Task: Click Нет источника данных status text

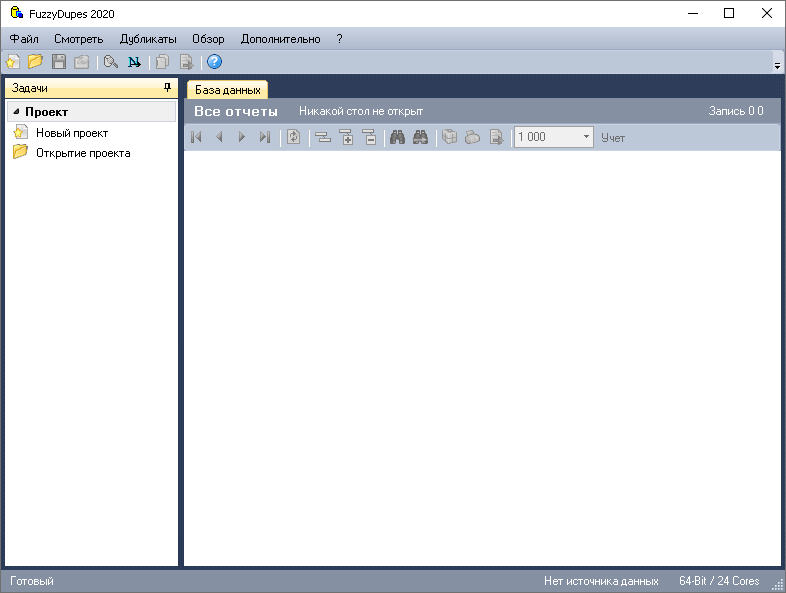Action: point(601,581)
